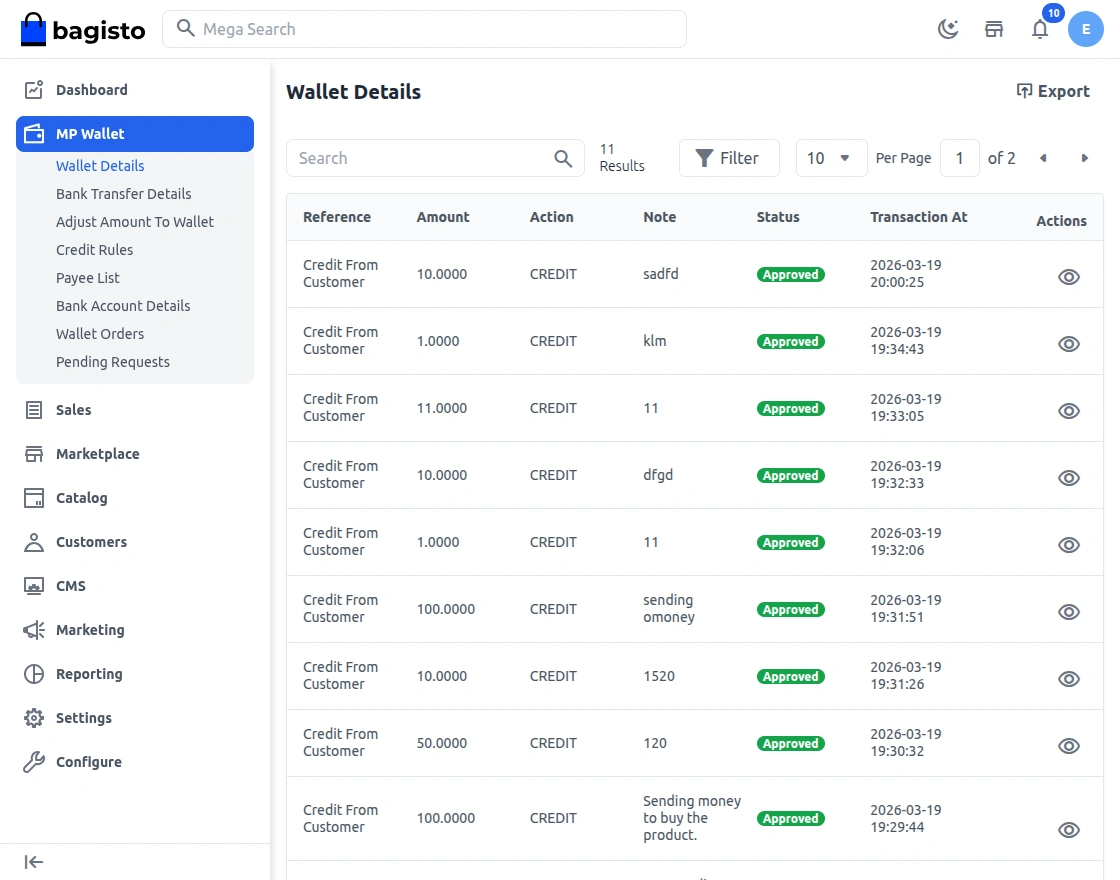
Task: Toggle dark mode with the moon icon
Action: 948,29
